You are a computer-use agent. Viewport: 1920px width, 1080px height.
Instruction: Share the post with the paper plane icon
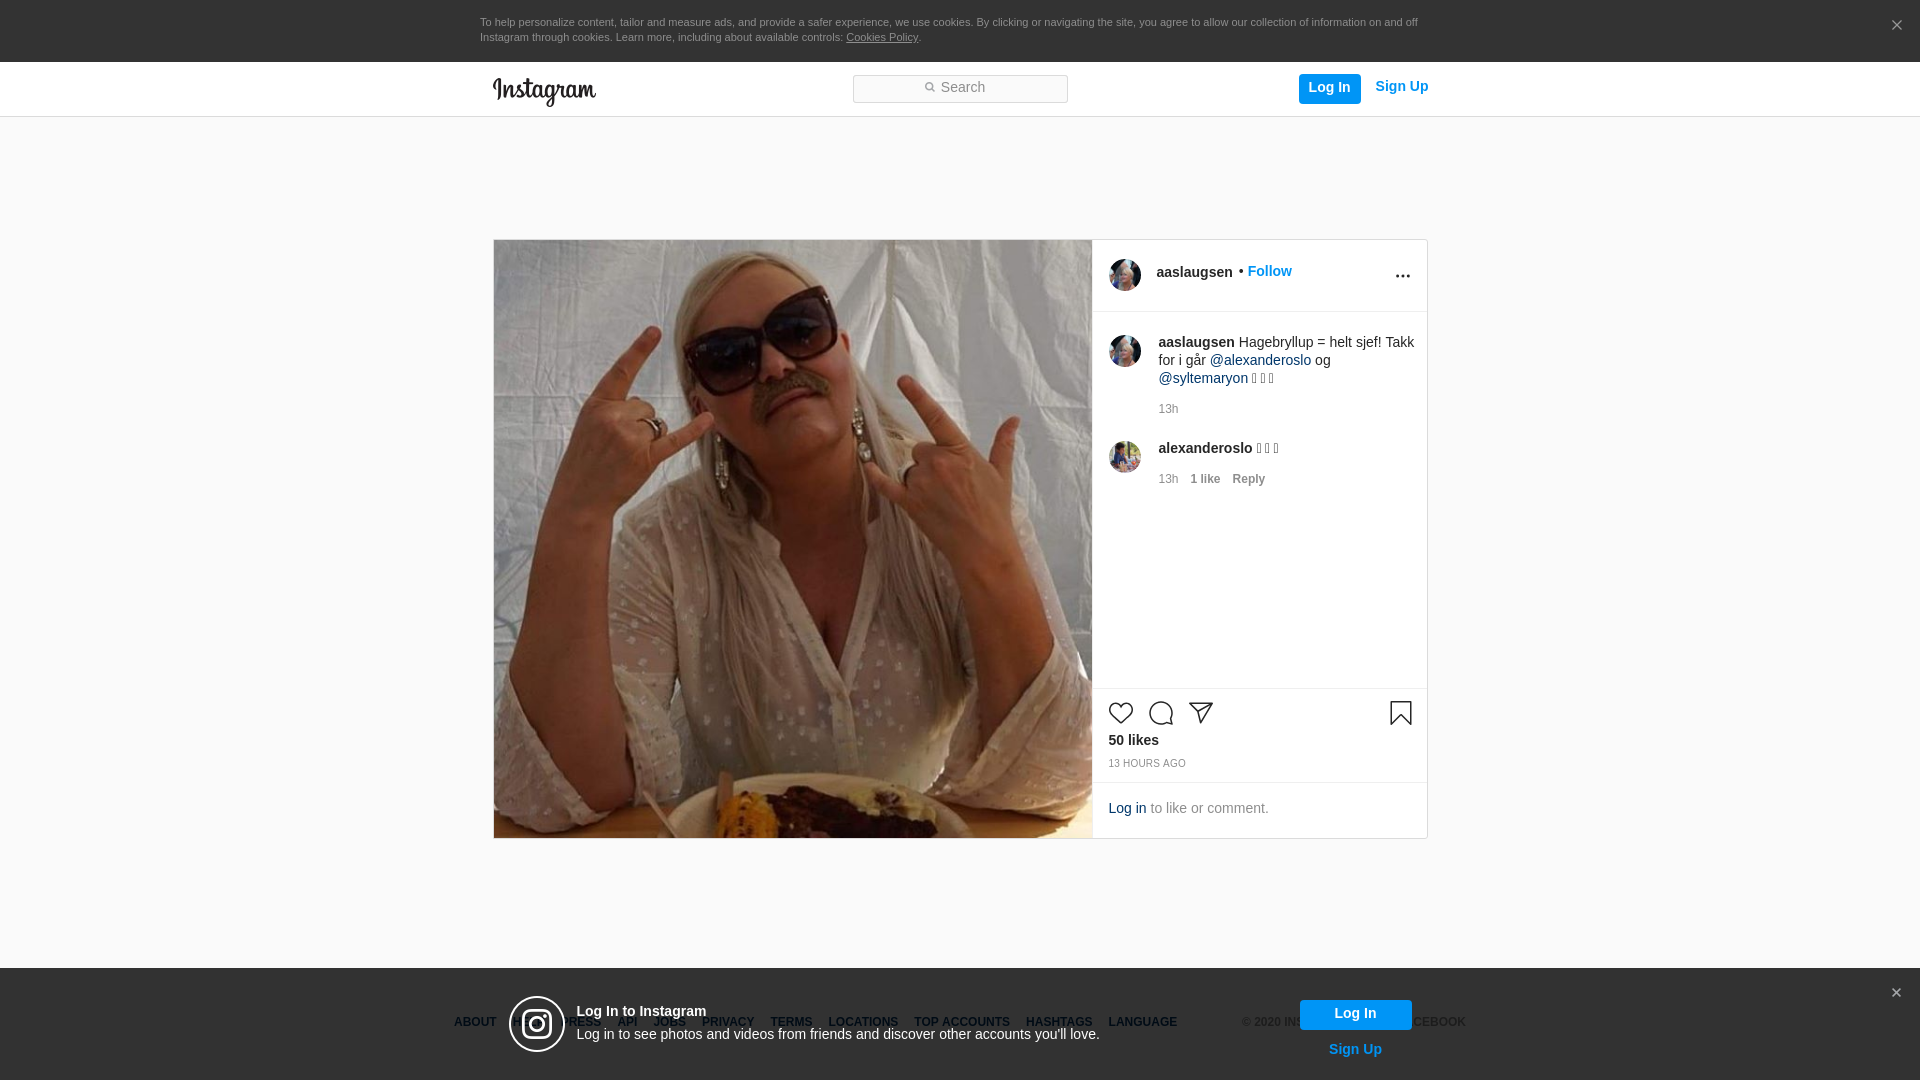coord(1201,713)
